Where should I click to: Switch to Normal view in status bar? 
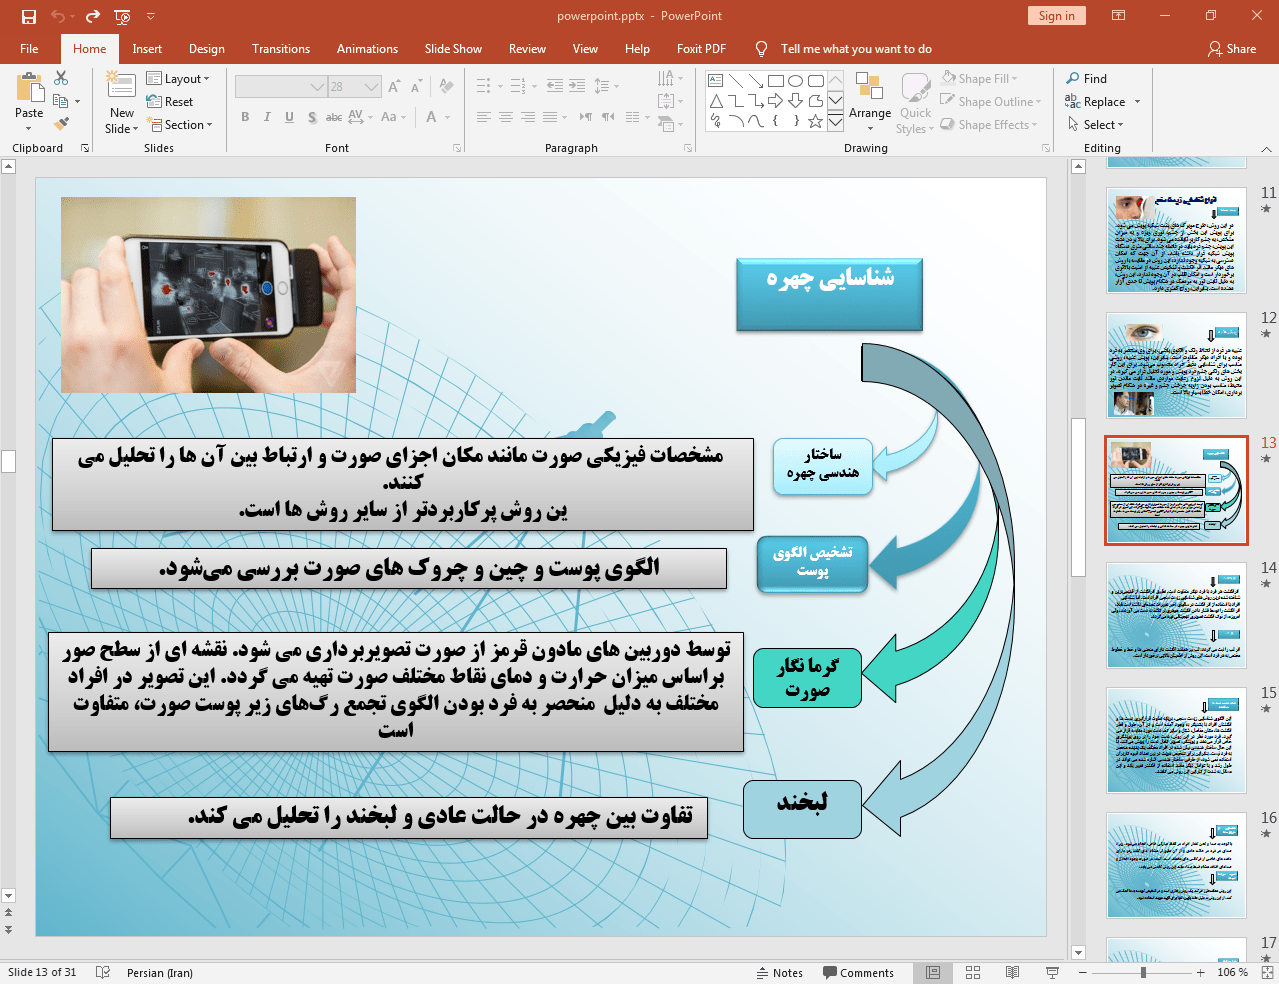click(933, 972)
